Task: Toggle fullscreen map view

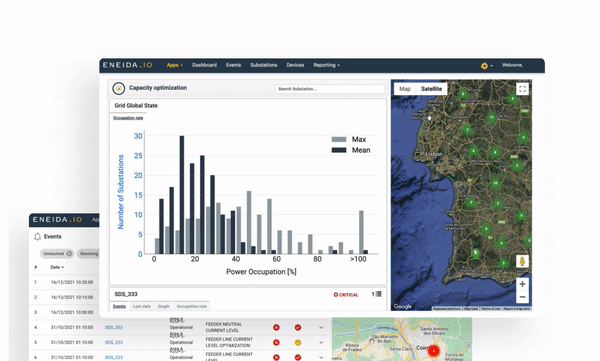Action: 522,89
